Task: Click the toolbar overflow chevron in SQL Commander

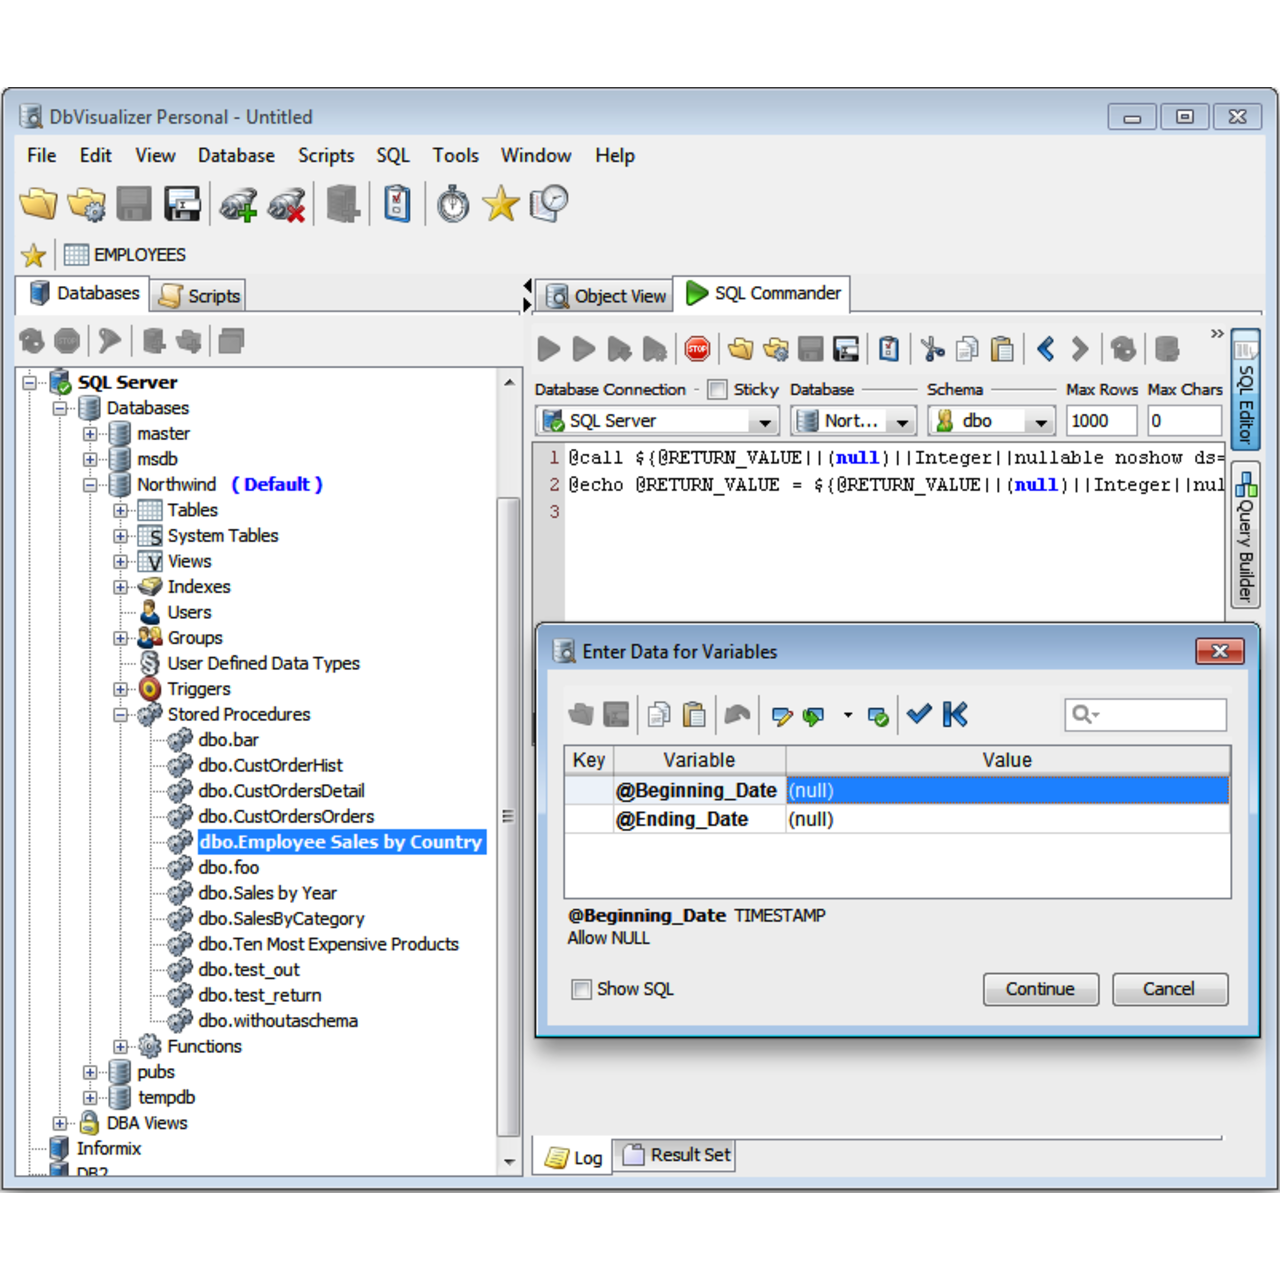Action: 1217,334
